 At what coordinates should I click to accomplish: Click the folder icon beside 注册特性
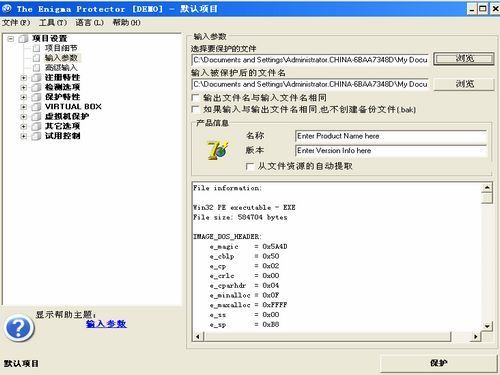click(x=36, y=78)
